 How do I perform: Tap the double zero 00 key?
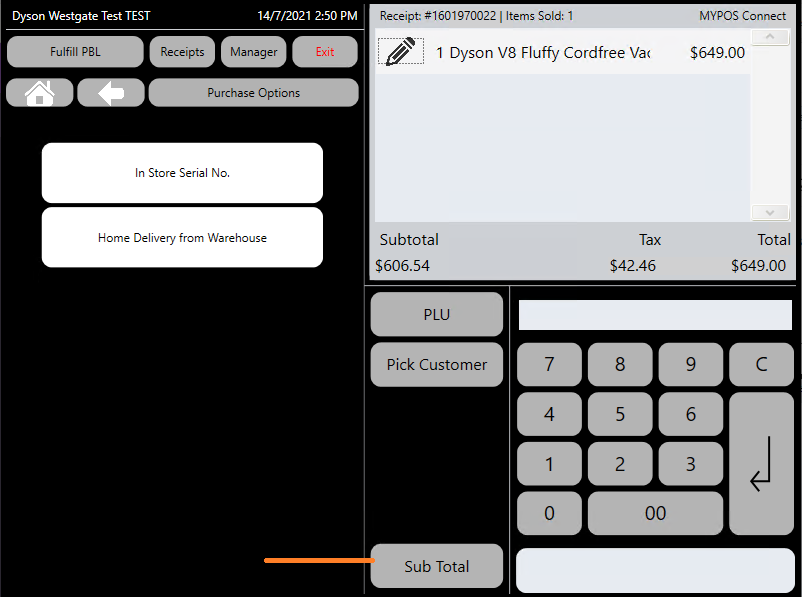[656, 514]
